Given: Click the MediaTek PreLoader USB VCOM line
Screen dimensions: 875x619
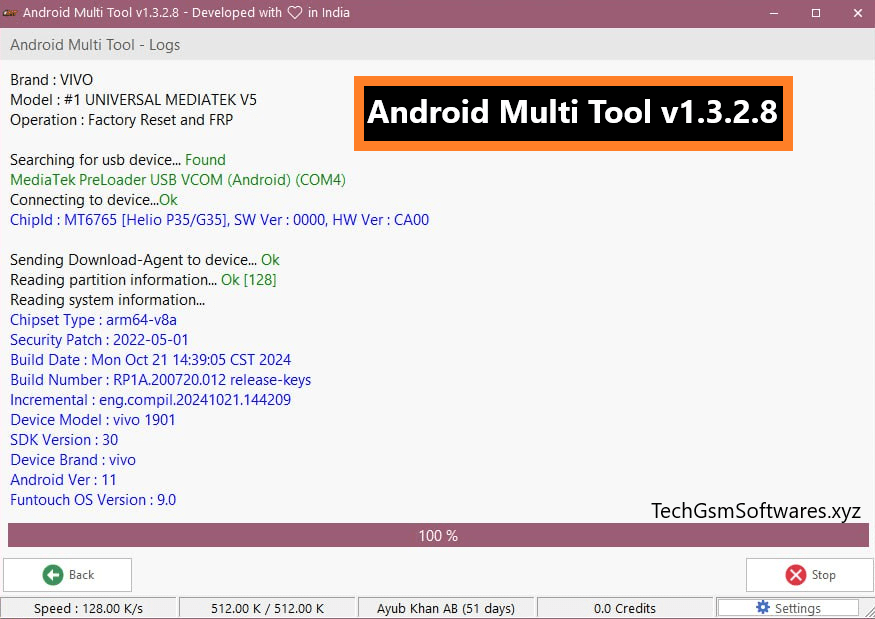Looking at the screenshot, I should [x=178, y=180].
